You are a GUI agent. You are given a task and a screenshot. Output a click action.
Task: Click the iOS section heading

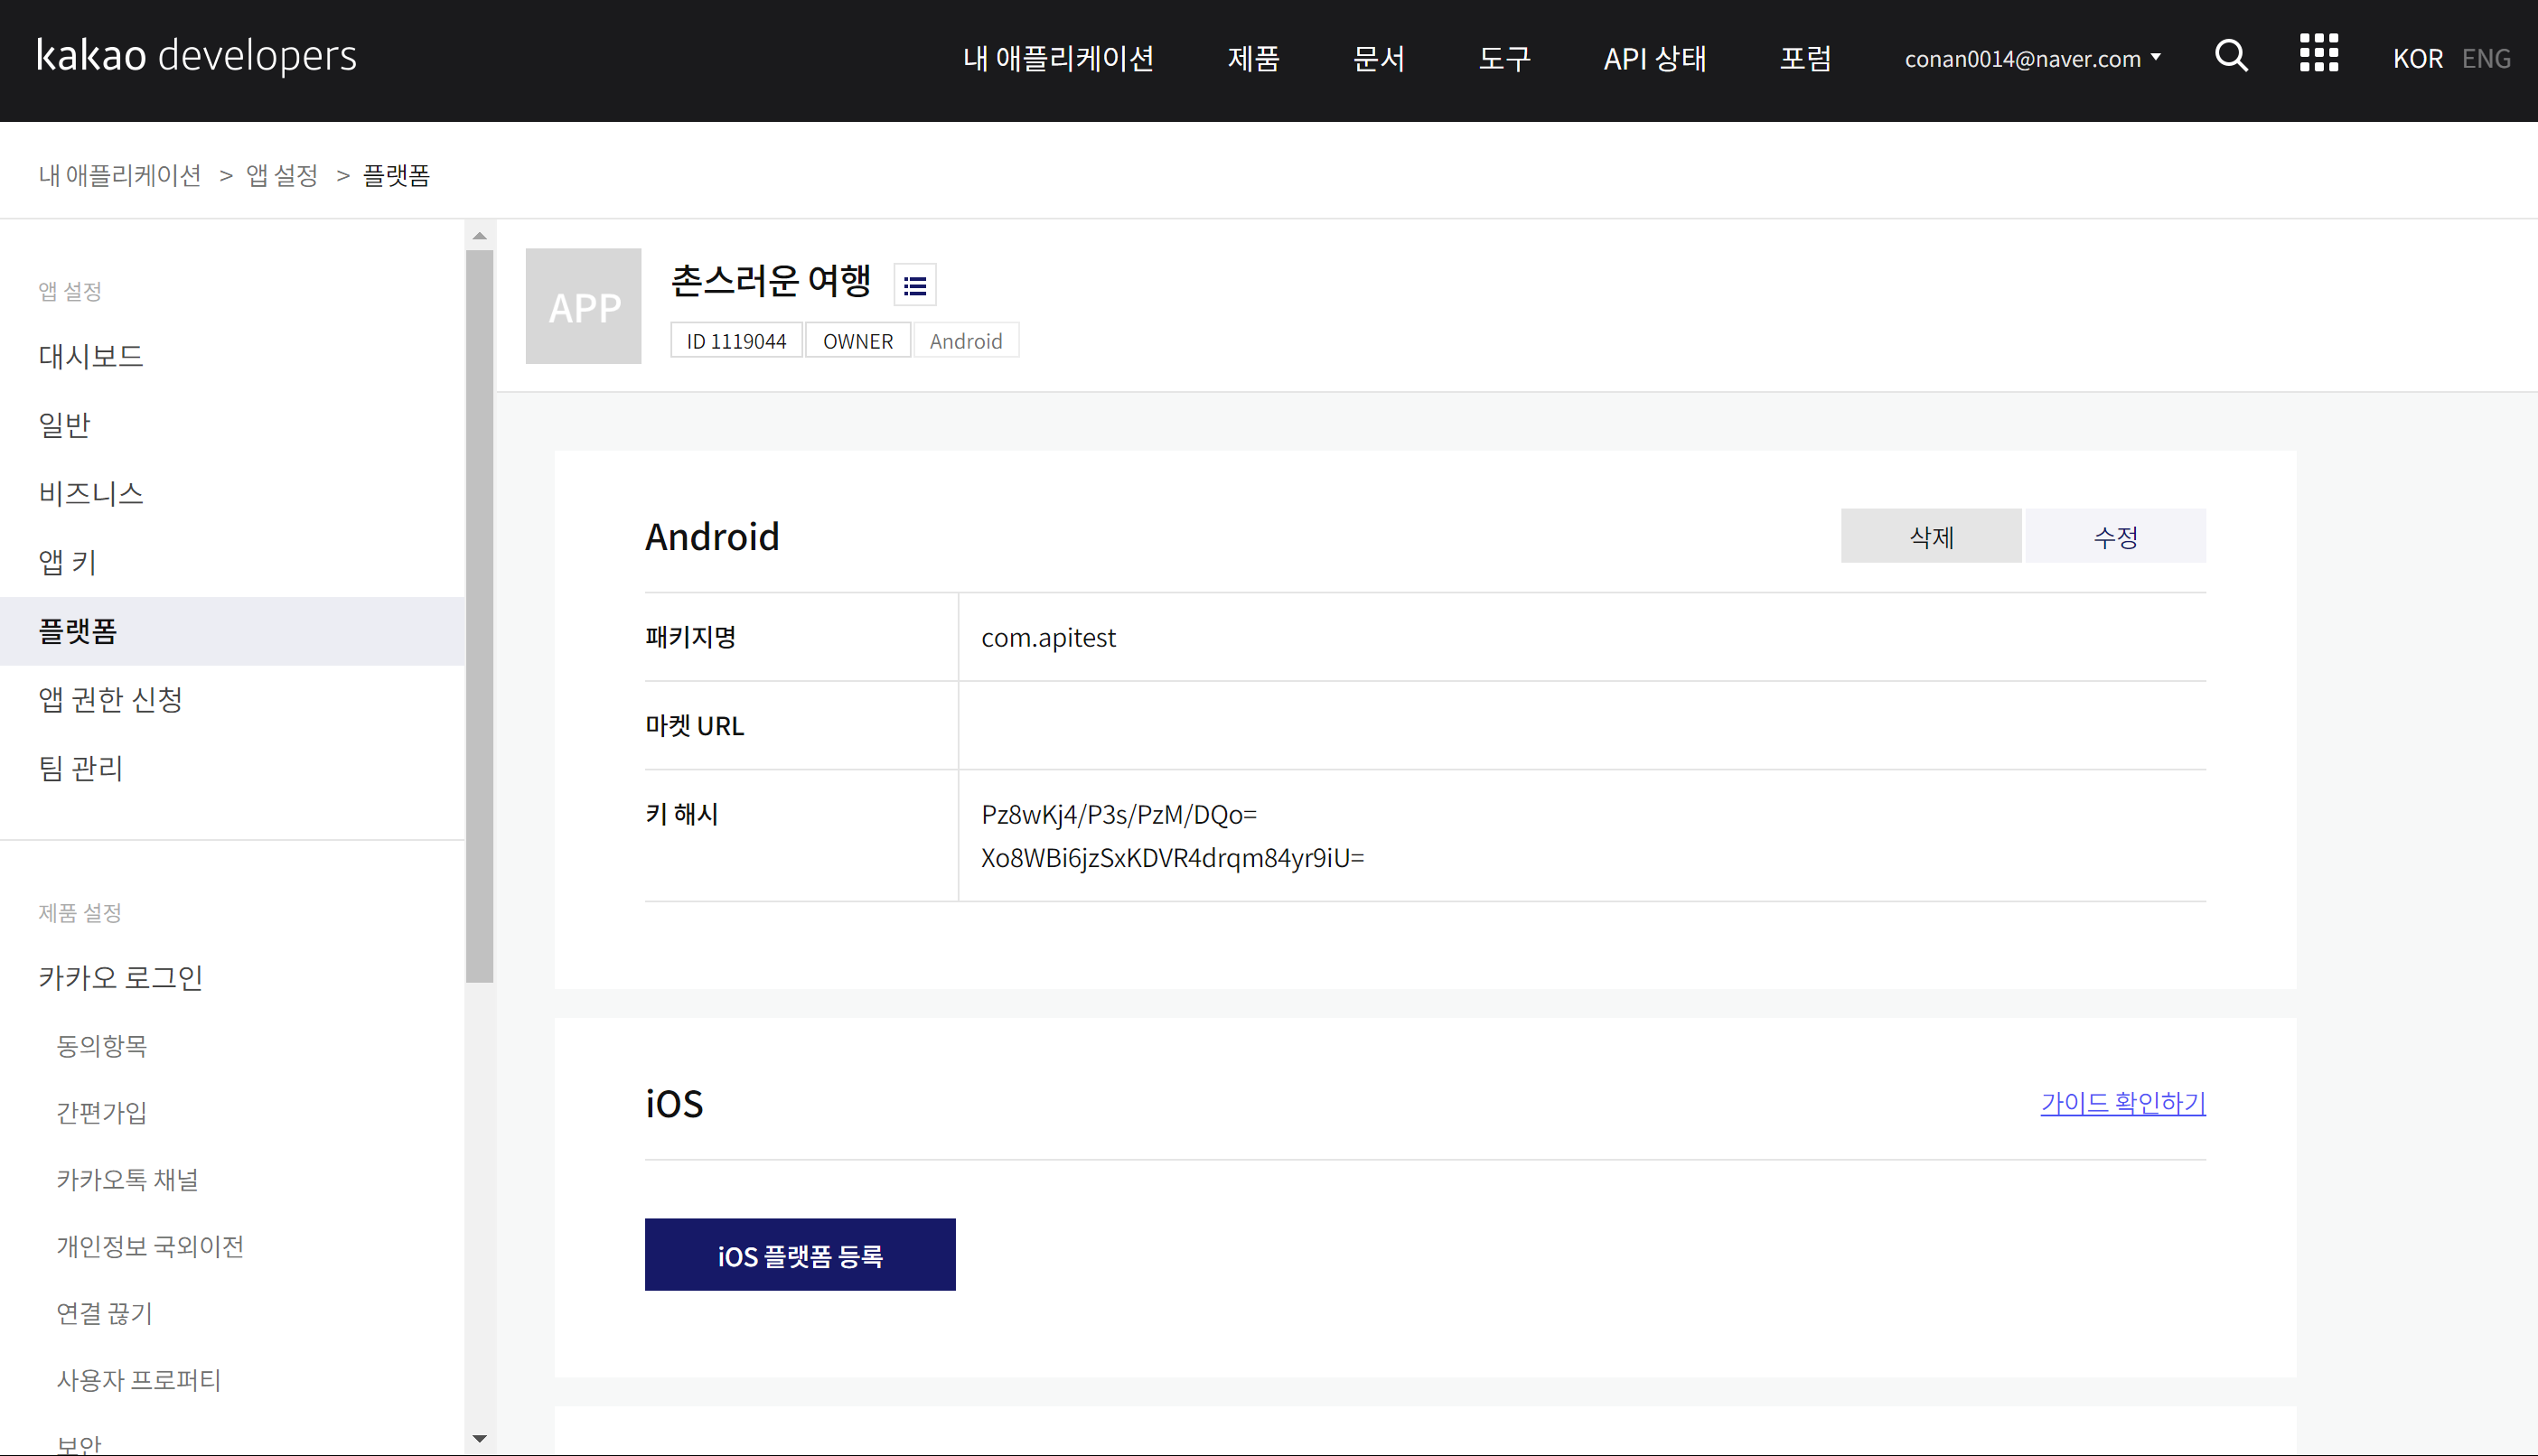[x=674, y=1103]
